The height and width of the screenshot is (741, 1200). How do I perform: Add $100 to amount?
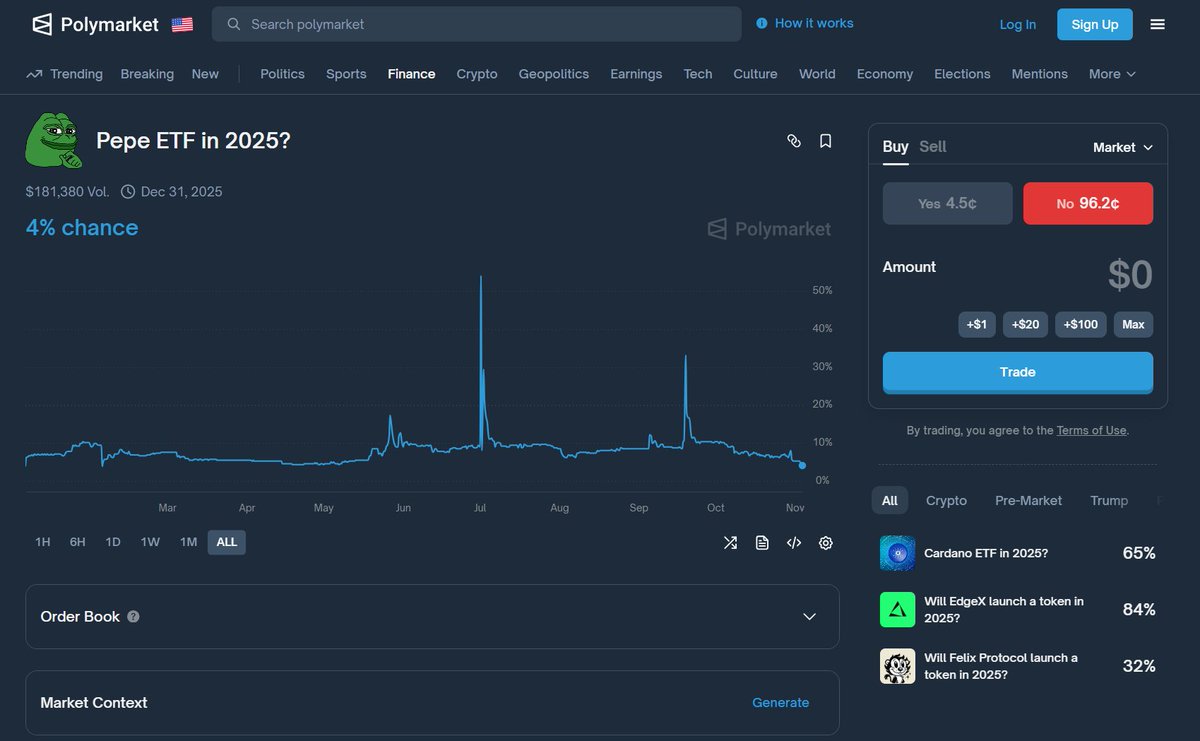pos(1081,324)
